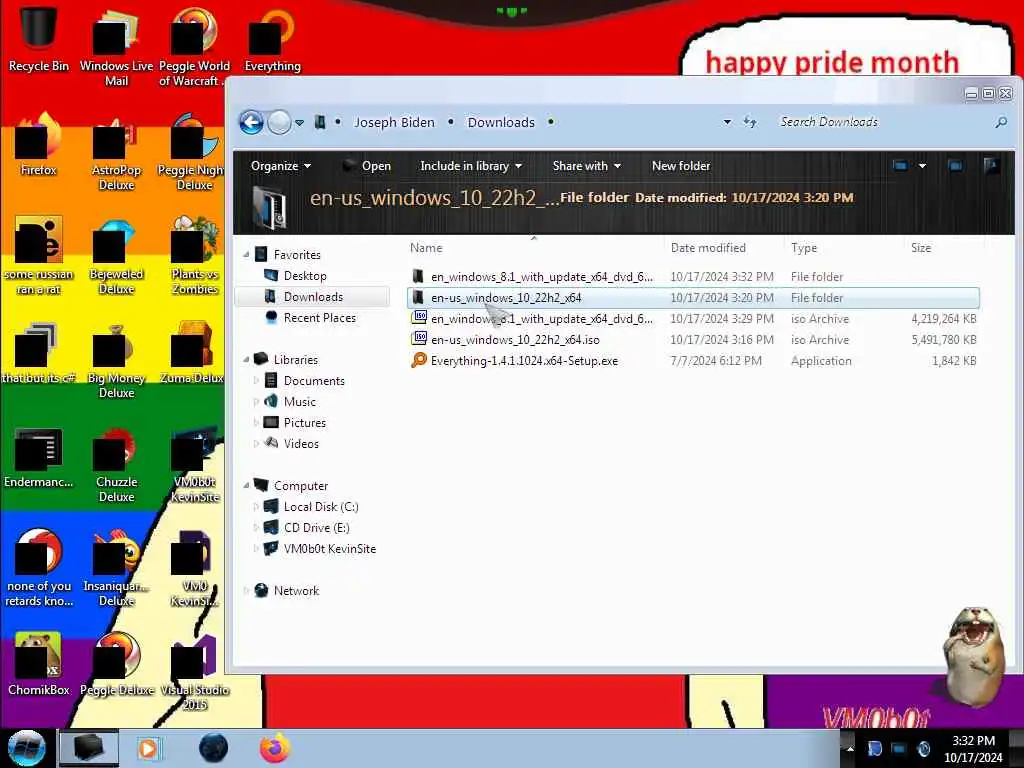This screenshot has width=1024, height=768.
Task: Refresh the Downloads folder view
Action: coord(750,122)
